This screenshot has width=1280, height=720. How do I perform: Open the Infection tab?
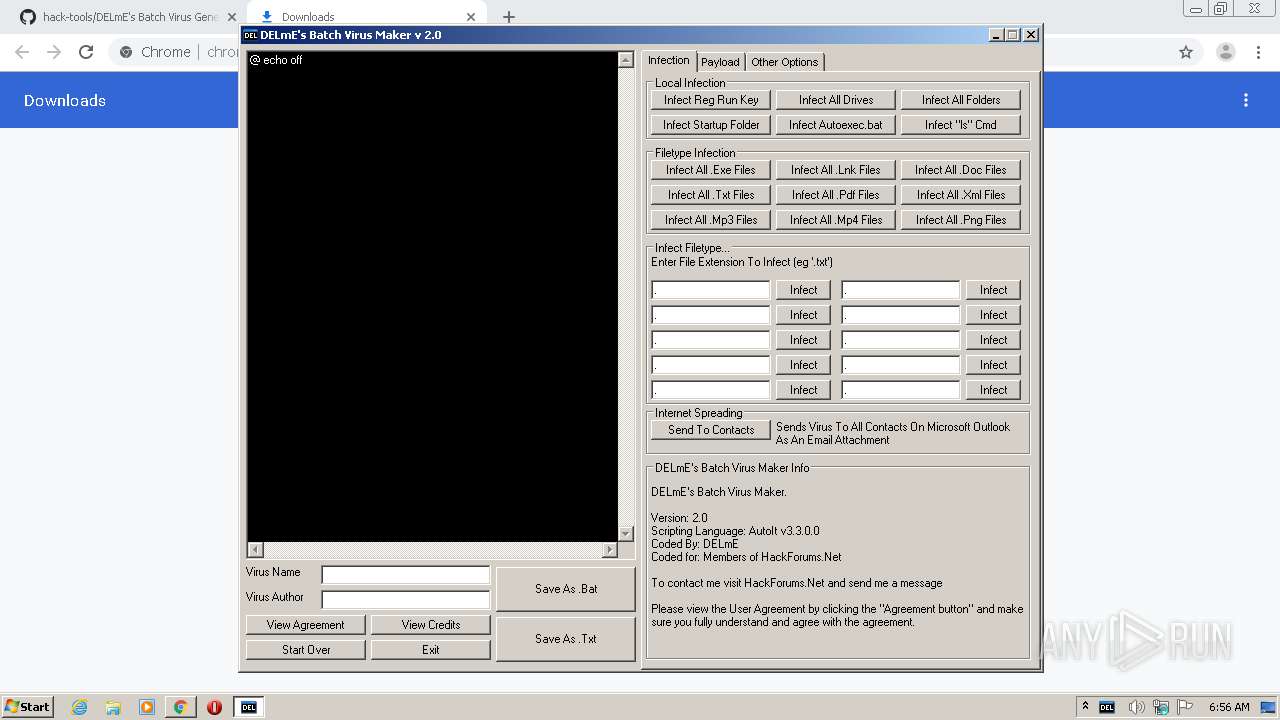point(669,60)
